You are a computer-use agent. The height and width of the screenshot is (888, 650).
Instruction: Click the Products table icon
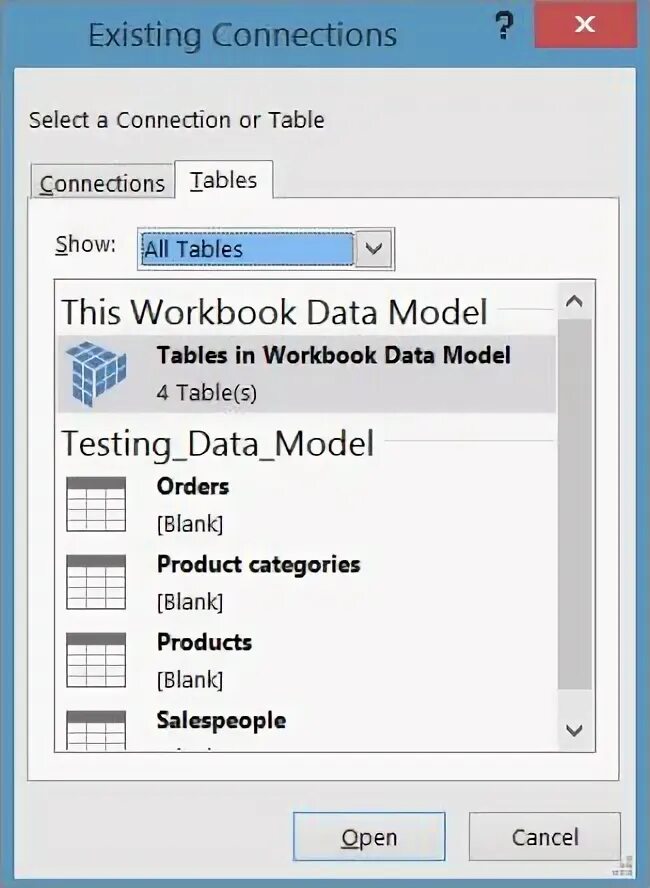point(96,660)
